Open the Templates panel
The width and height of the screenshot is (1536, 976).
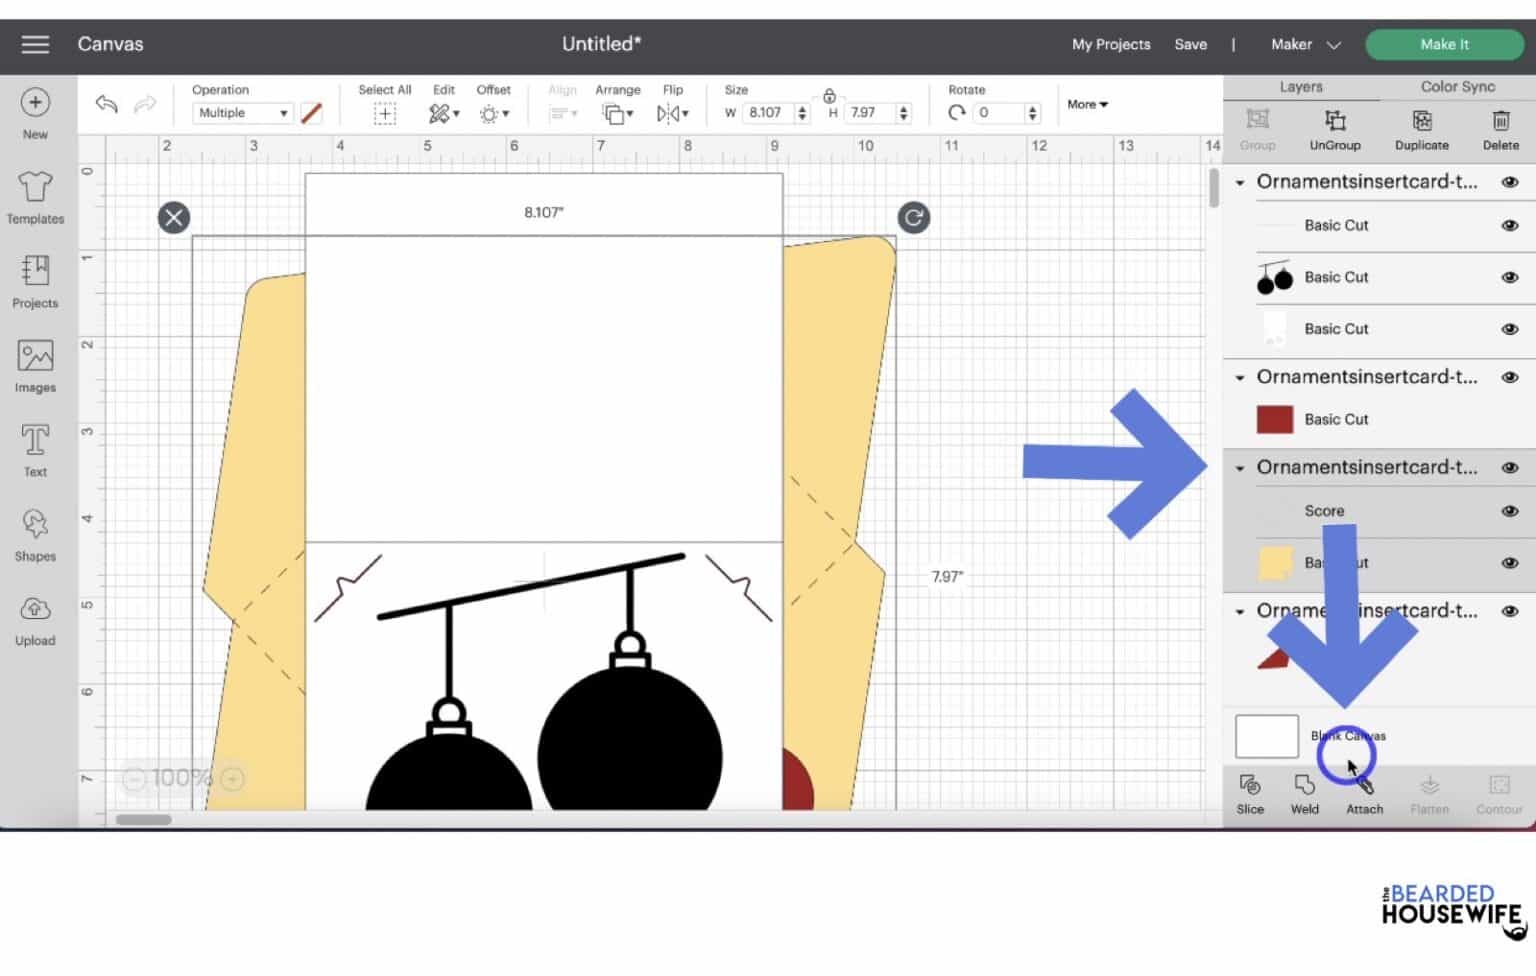pos(35,197)
